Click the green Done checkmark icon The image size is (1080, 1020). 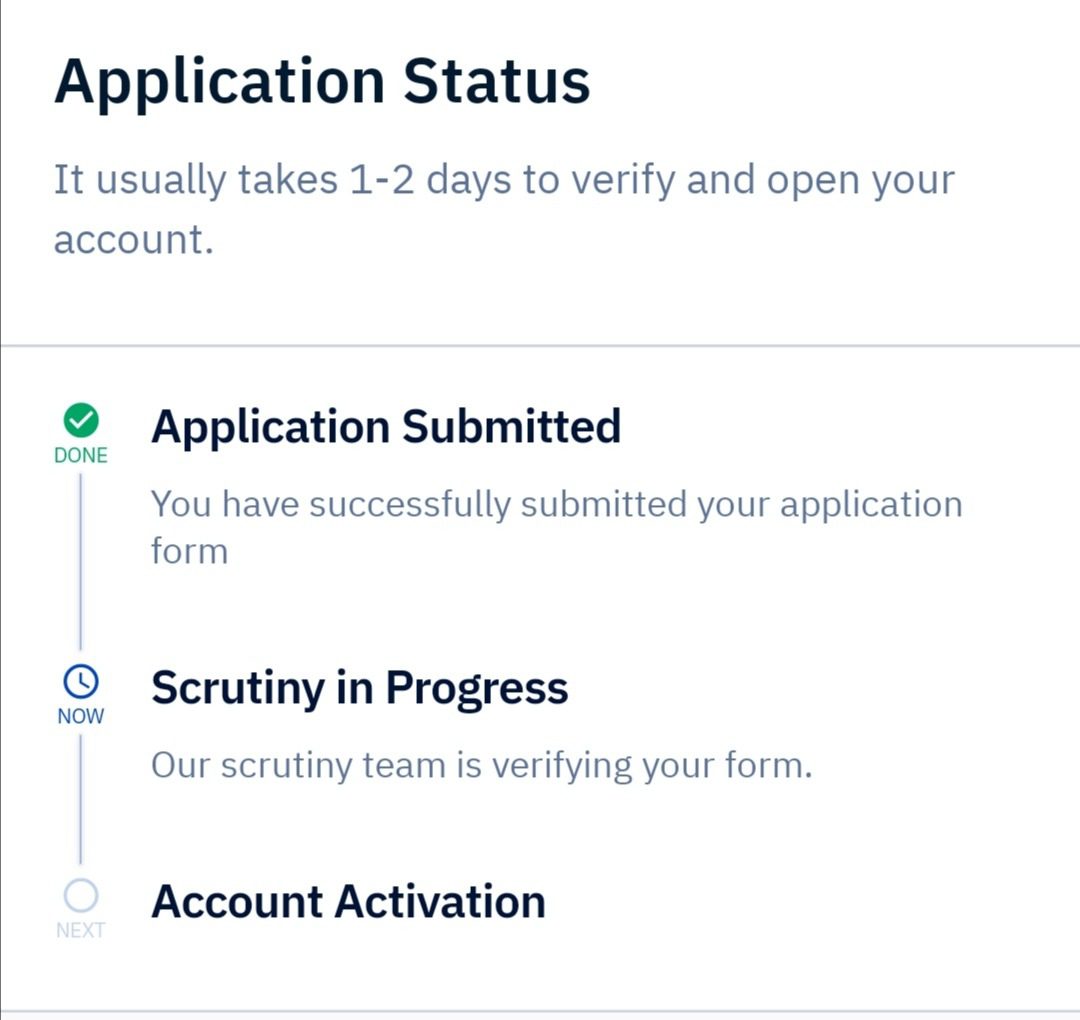(x=81, y=420)
